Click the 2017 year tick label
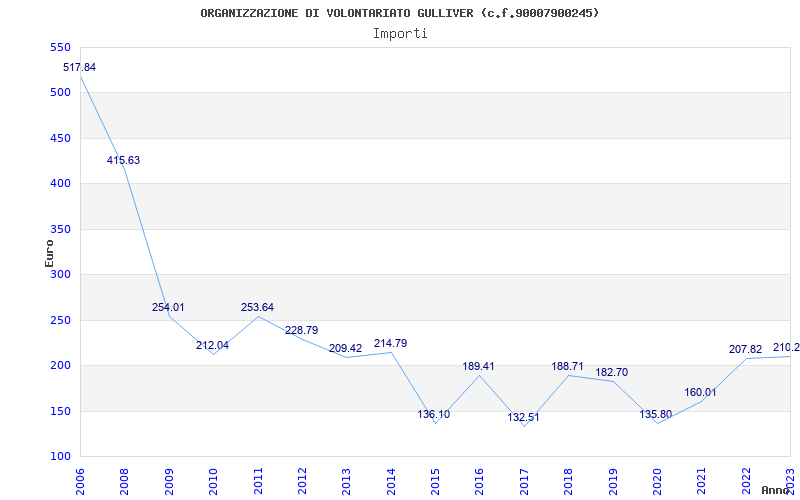800x500 pixels. coord(524,482)
